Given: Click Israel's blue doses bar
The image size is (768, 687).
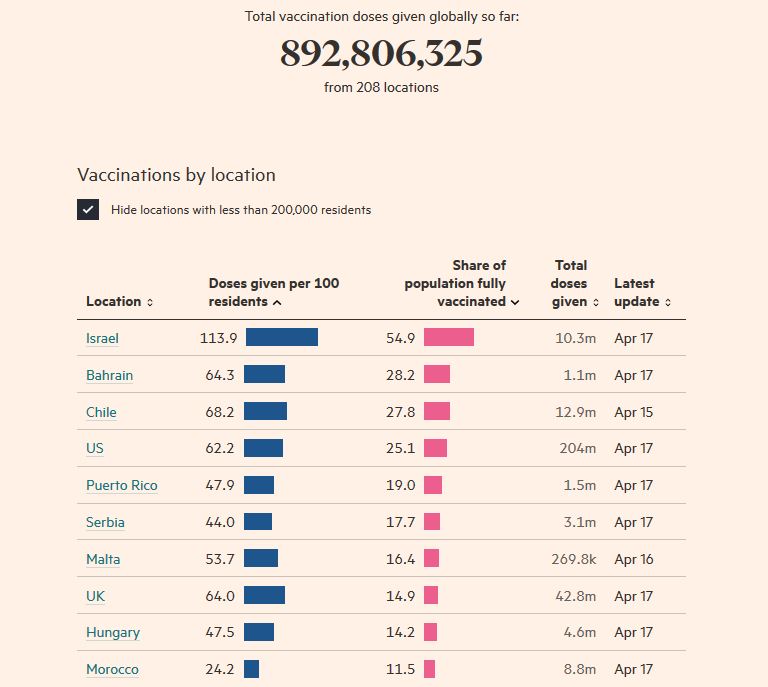Looking at the screenshot, I should pyautogui.click(x=281, y=338).
